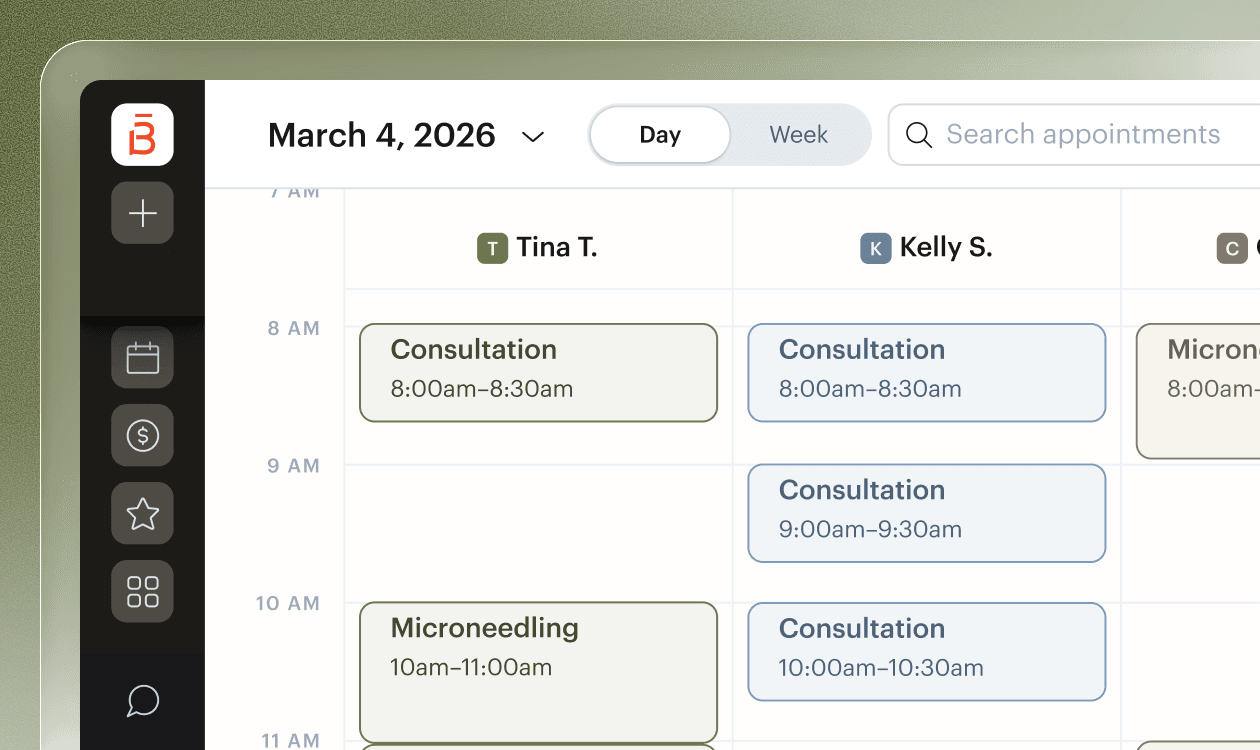Open the four-squares apps grid icon
Image resolution: width=1260 pixels, height=750 pixels.
click(x=142, y=591)
